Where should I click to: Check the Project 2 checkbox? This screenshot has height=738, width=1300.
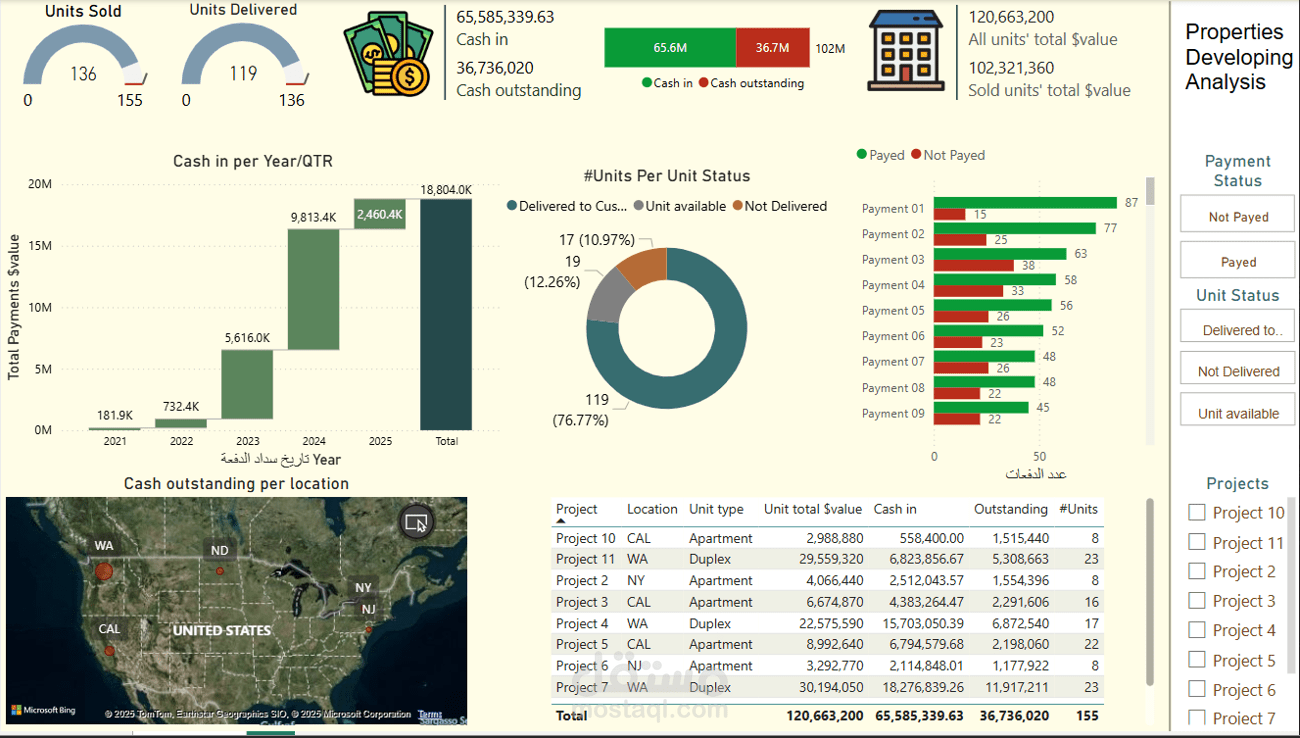coord(1197,571)
